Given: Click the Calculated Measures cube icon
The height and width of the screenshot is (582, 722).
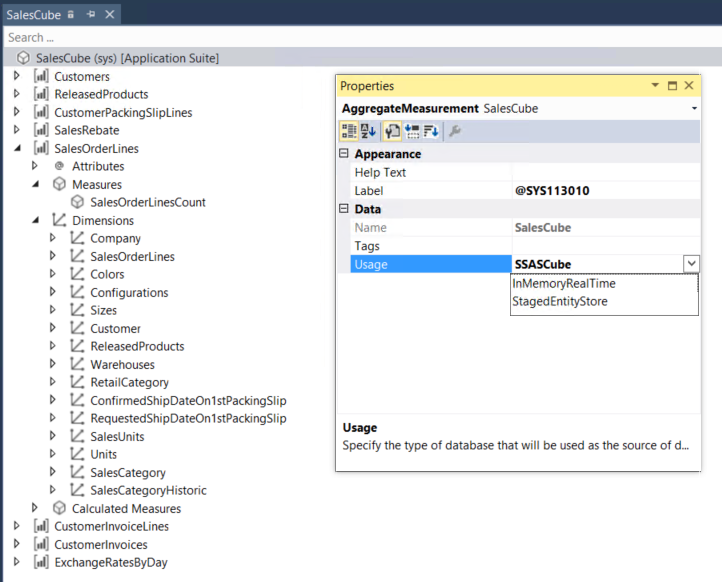Looking at the screenshot, I should click(x=59, y=509).
